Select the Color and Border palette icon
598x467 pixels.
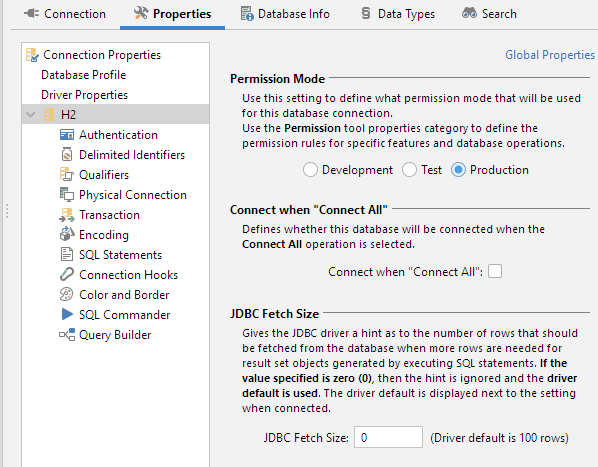pyautogui.click(x=67, y=295)
